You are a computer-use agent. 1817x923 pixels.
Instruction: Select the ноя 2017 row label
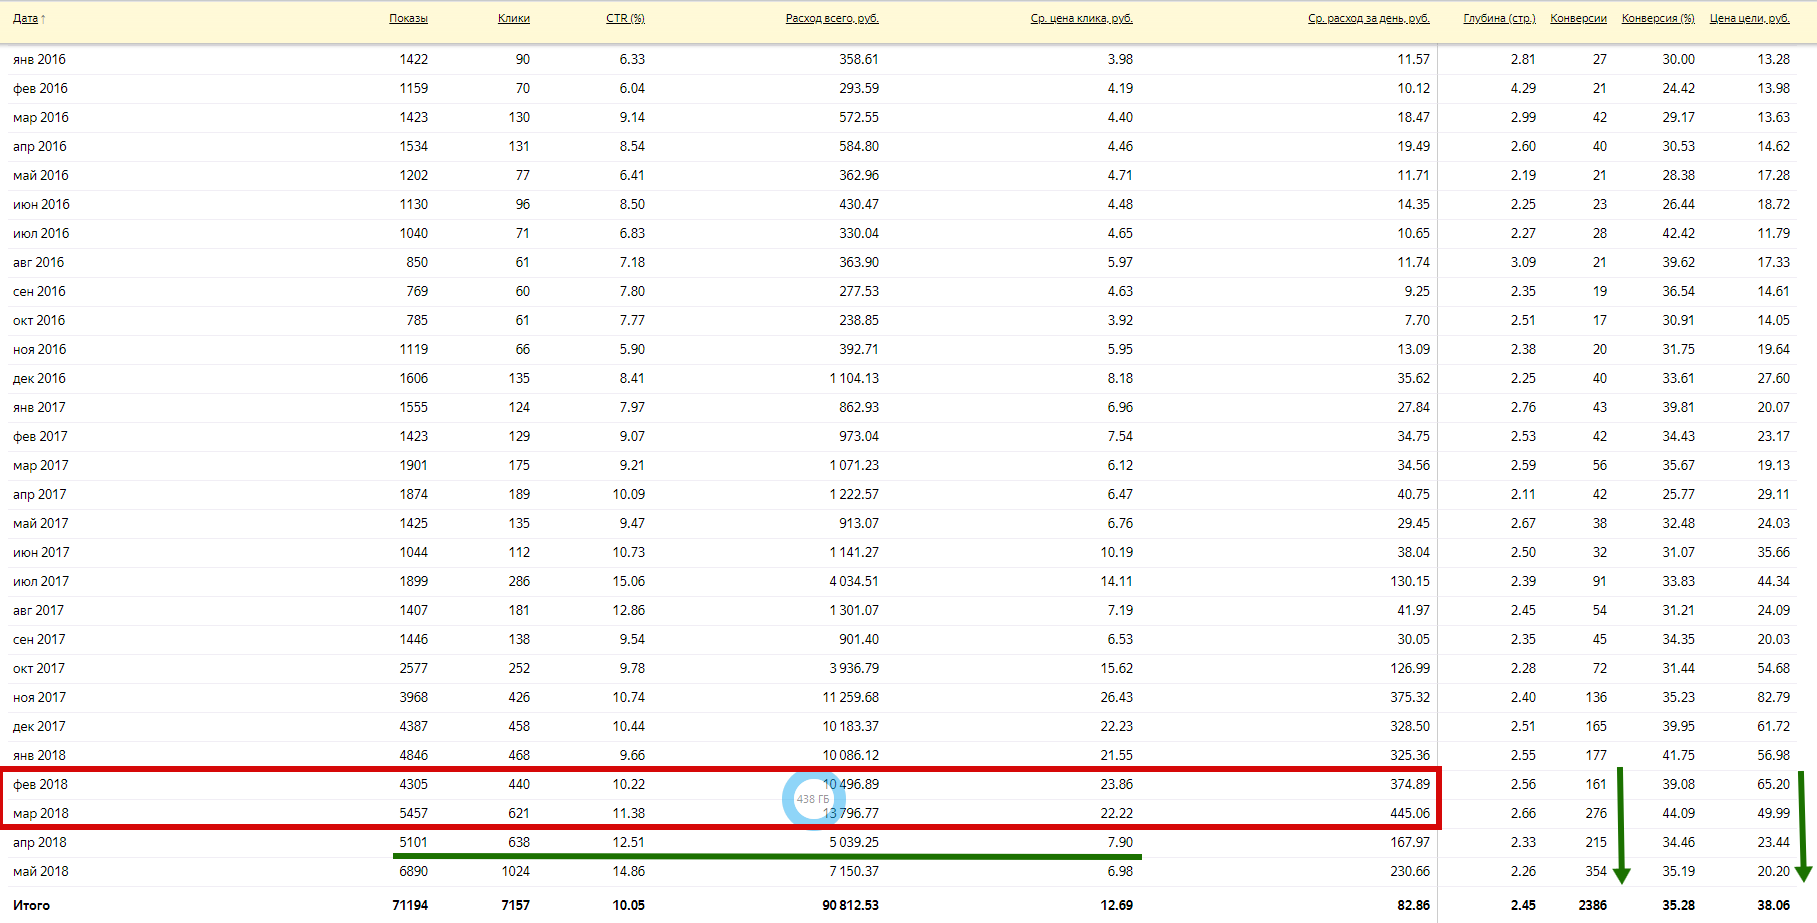click(40, 697)
